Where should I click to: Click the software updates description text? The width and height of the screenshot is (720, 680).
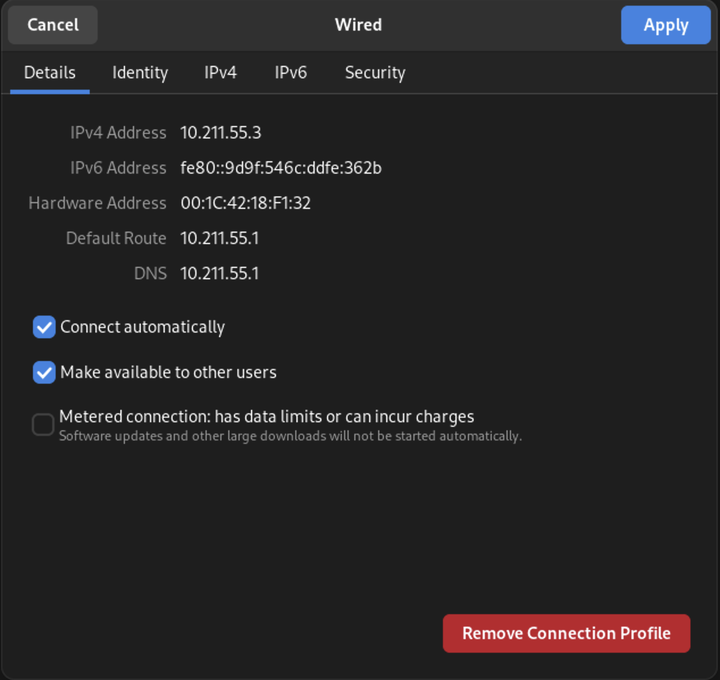pyautogui.click(x=290, y=436)
